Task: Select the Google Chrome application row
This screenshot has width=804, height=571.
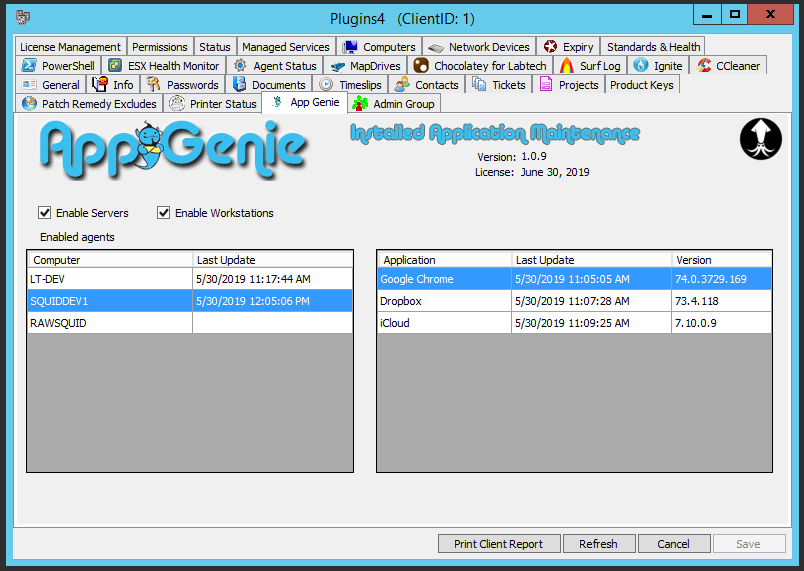Action: (574, 279)
